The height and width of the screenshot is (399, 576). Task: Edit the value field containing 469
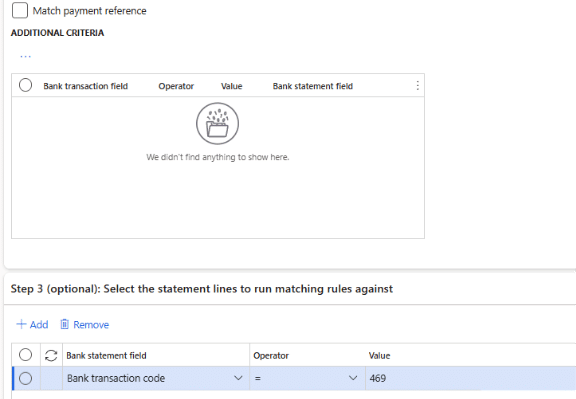(471, 378)
